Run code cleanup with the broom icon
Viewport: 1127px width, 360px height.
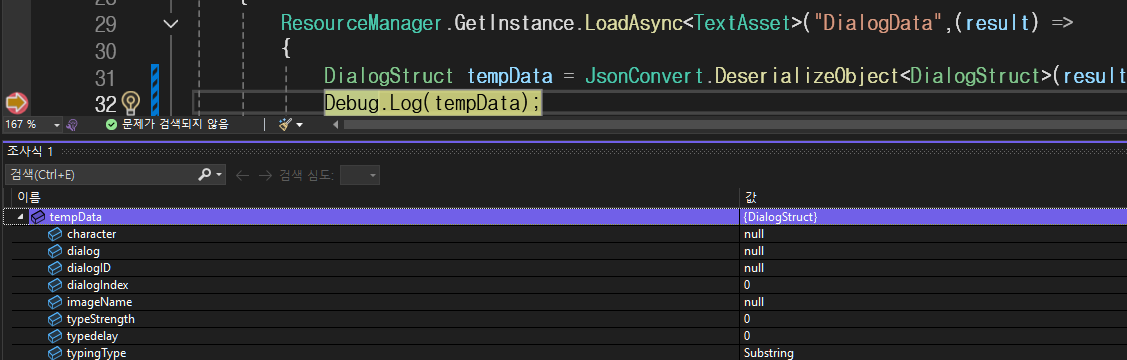pyautogui.click(x=285, y=124)
